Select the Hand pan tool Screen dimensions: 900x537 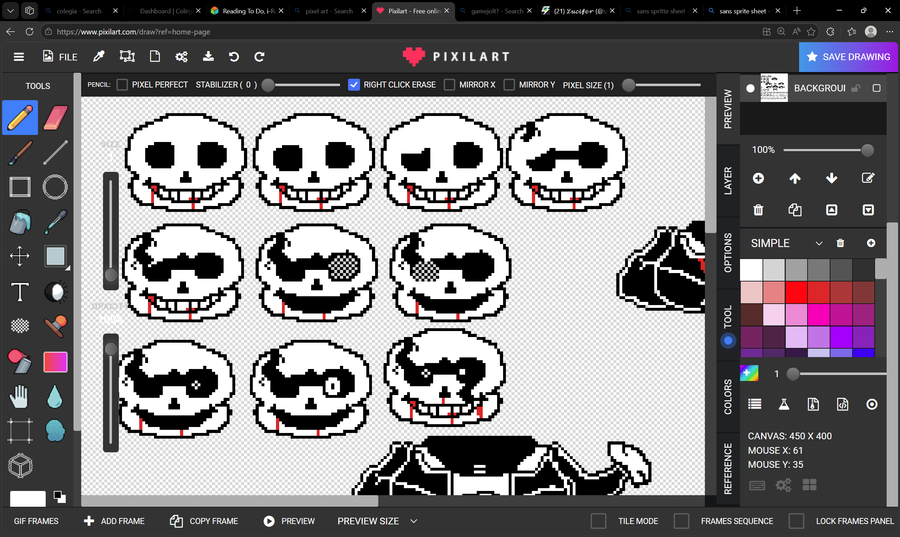tap(19, 396)
